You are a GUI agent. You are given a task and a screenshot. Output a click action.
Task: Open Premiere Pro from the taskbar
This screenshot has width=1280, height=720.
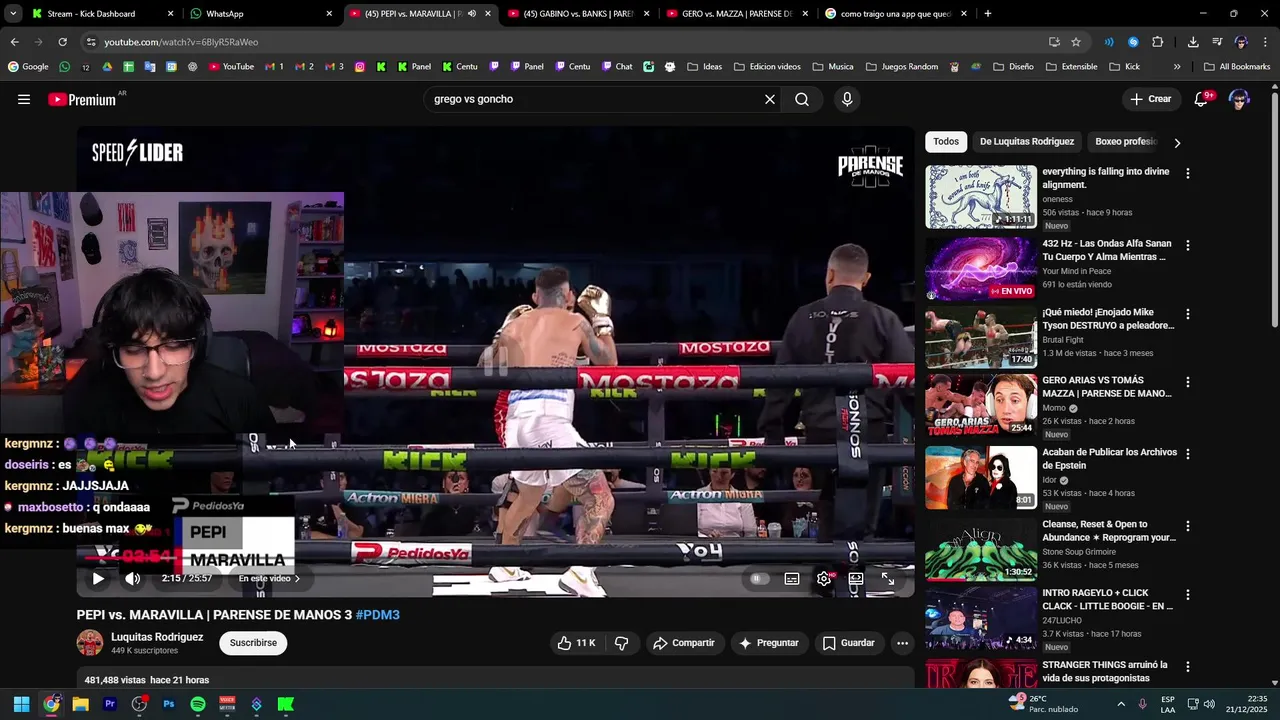(x=110, y=704)
